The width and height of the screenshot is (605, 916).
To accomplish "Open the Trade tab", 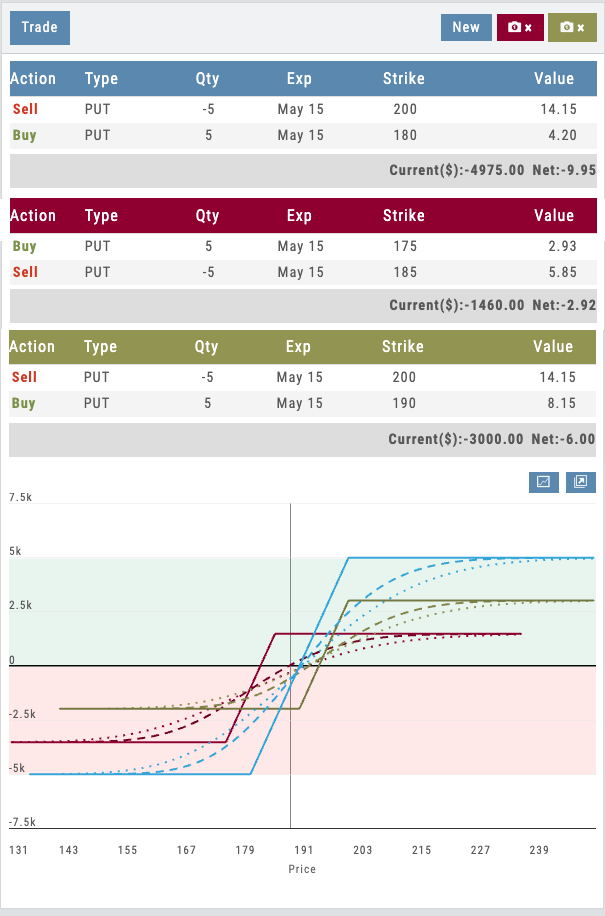I will click(x=40, y=28).
